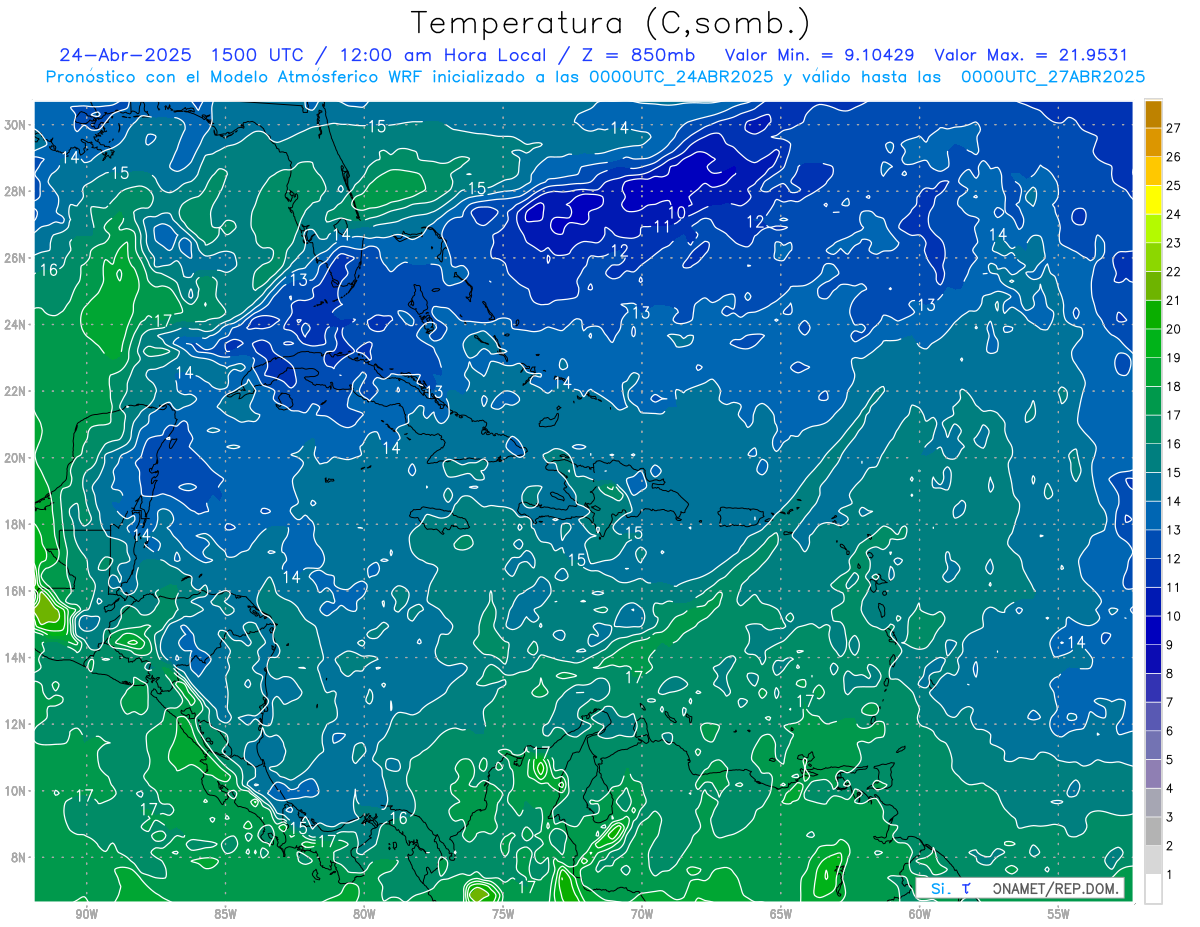Click the "75W" longitude axis label

click(x=503, y=914)
